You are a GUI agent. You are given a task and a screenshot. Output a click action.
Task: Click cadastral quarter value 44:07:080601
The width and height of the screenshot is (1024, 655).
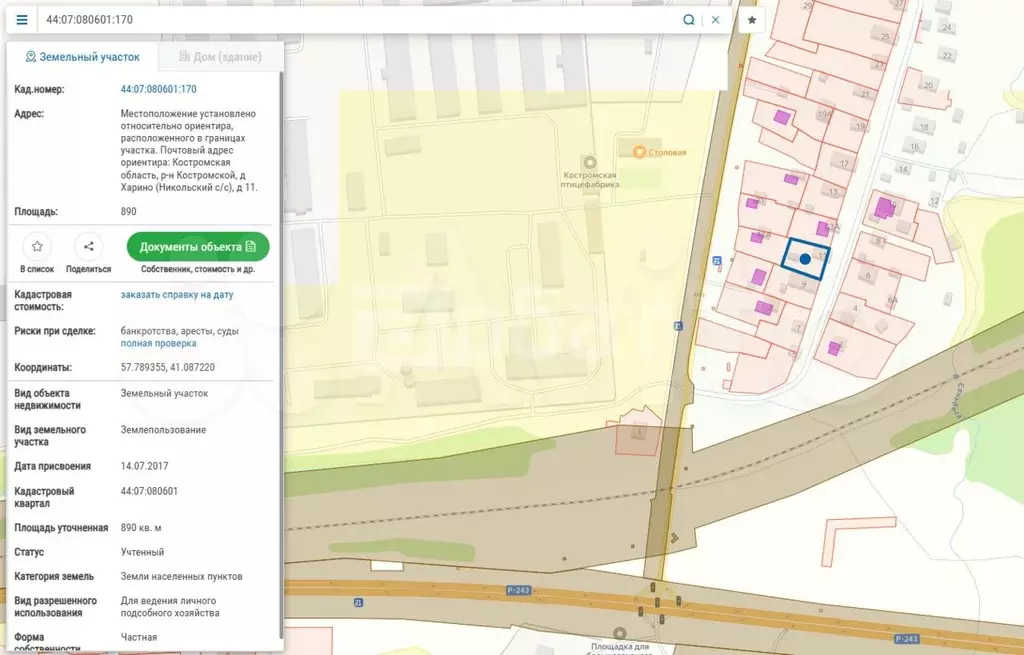pos(149,491)
